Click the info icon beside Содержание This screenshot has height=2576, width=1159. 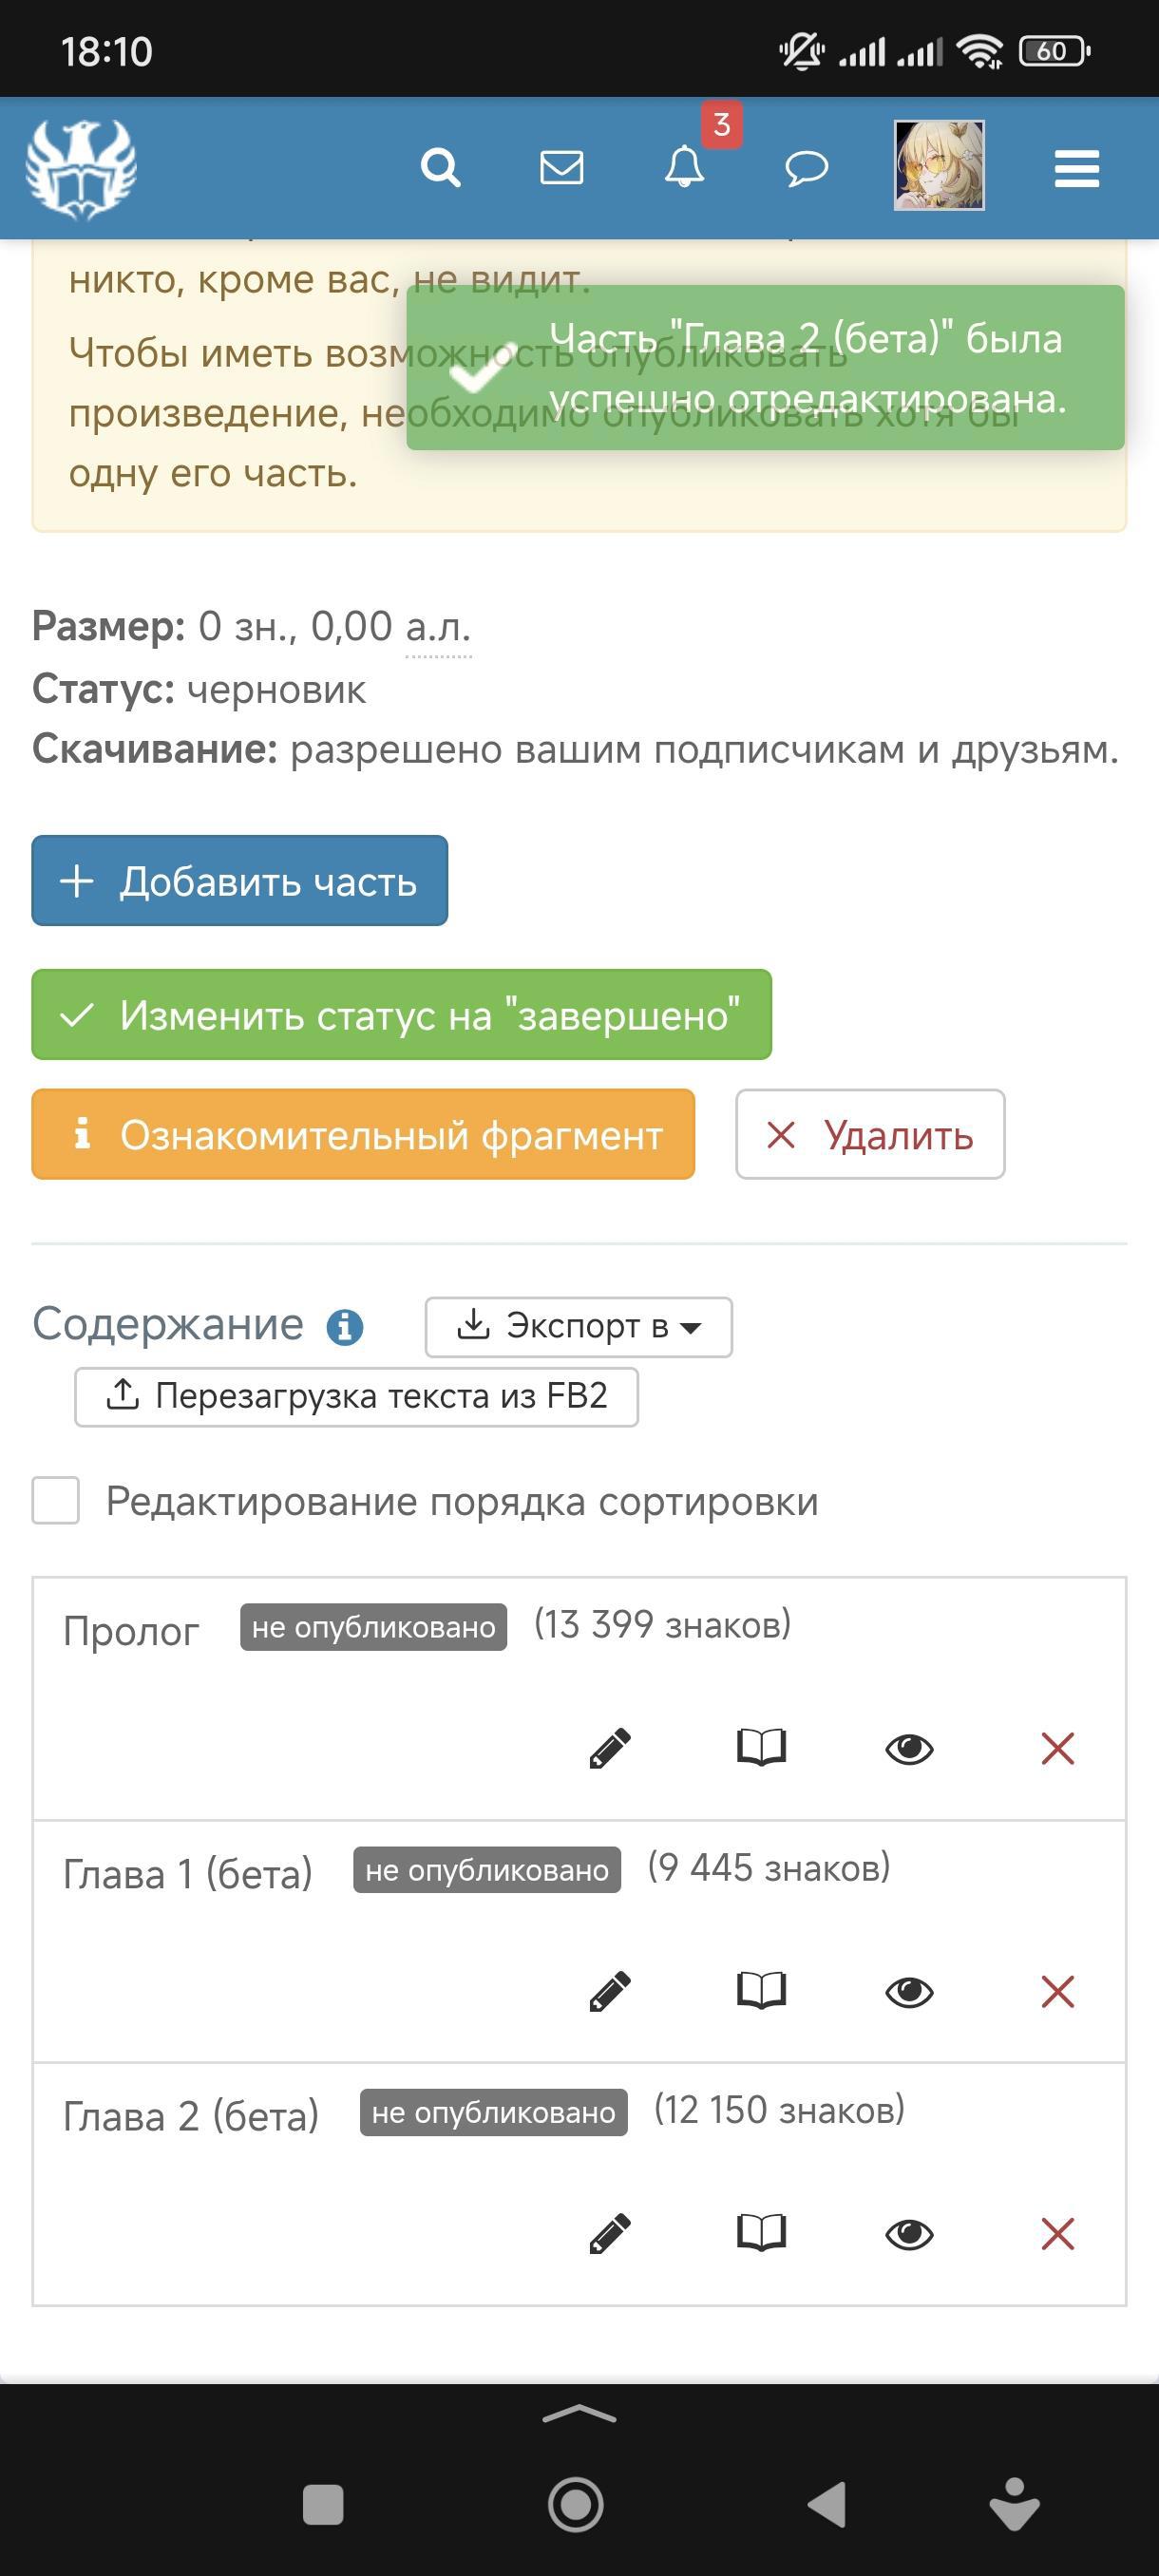click(x=345, y=1327)
